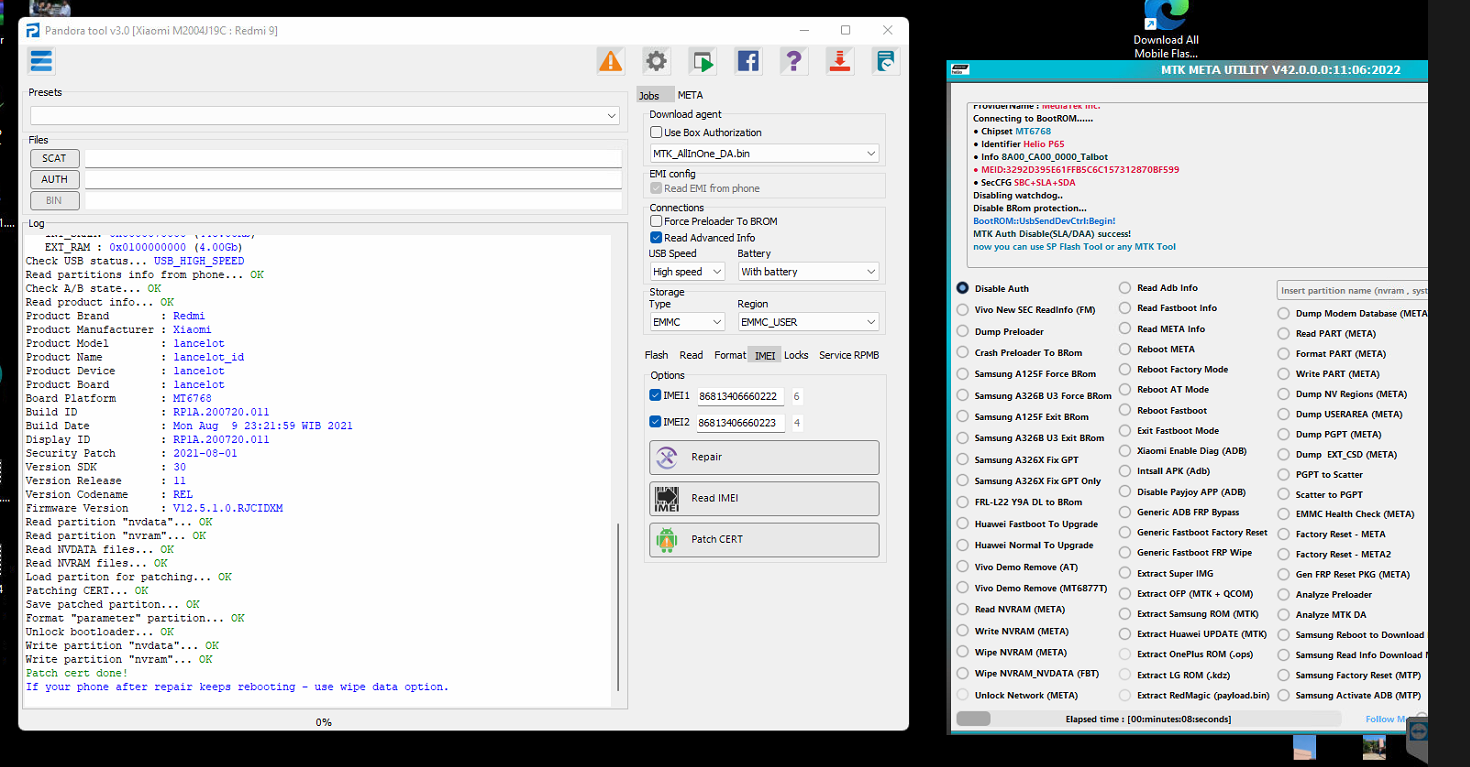Open Download All Mobile Flash desktop shortcut
1470x767 pixels.
(x=1166, y=30)
